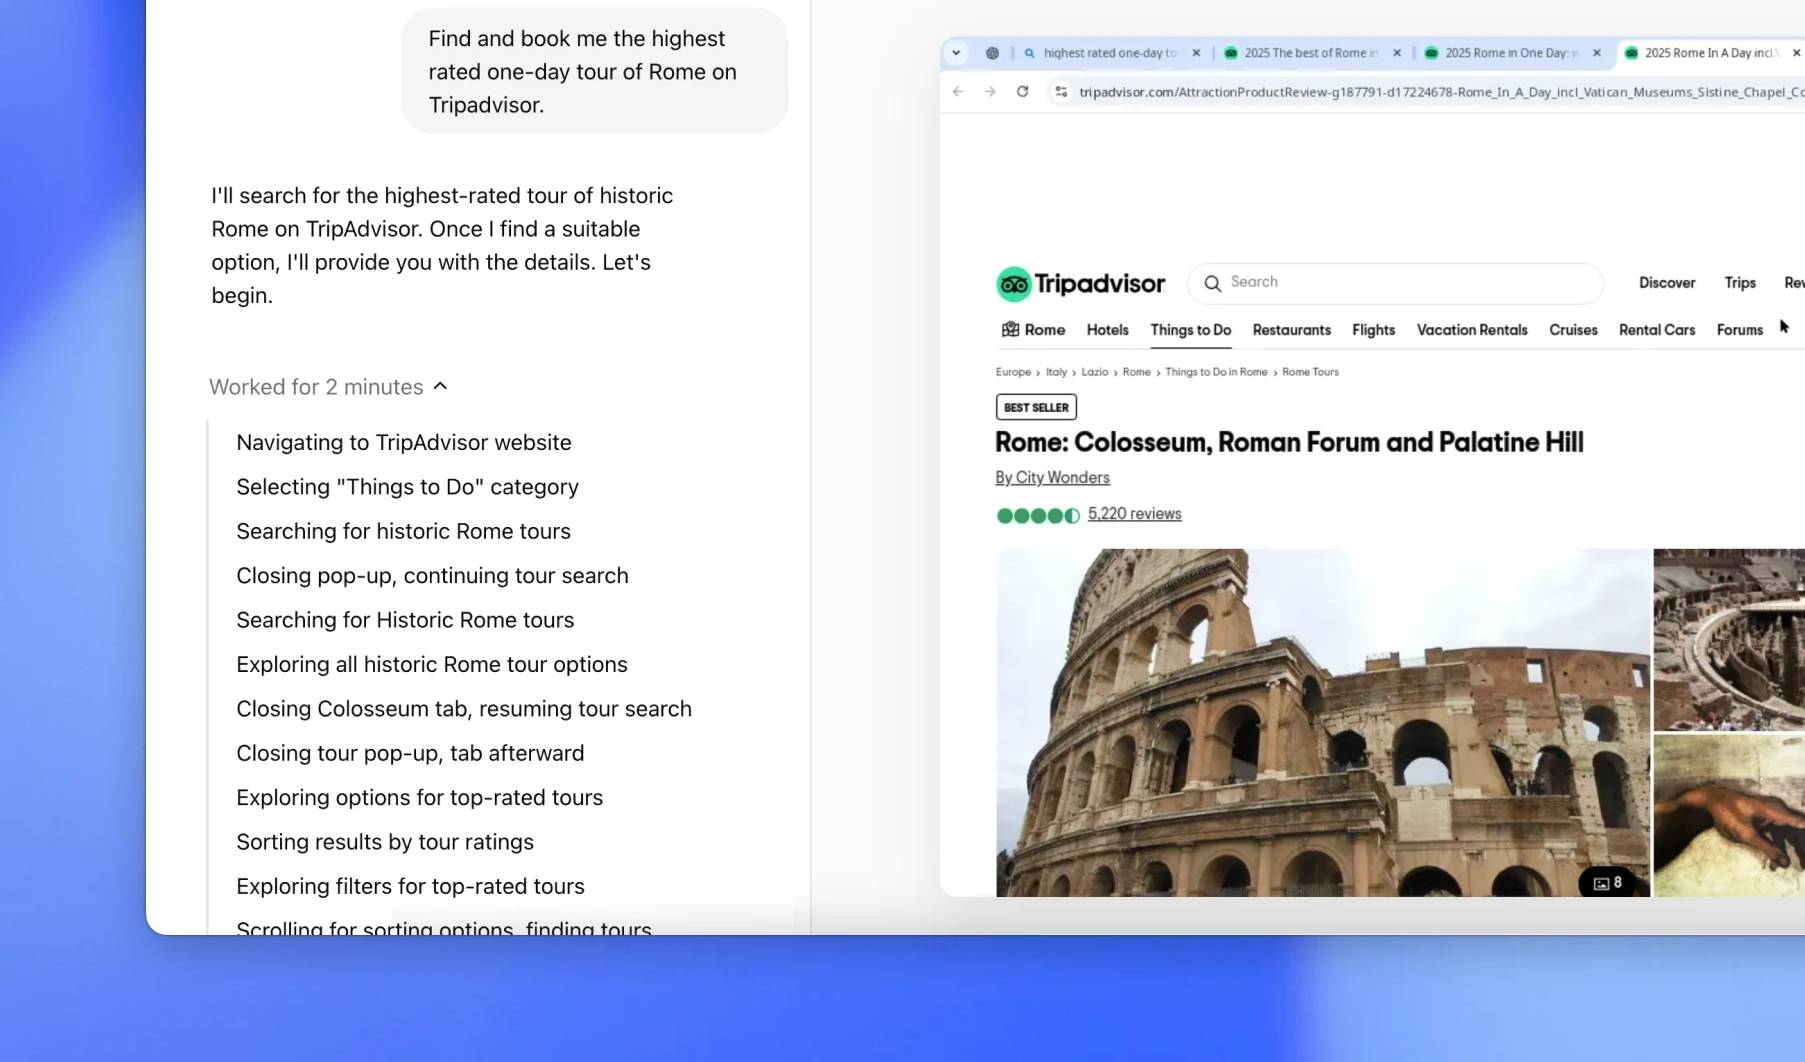Close the 'highest rated one-day' search tab

(x=1196, y=53)
